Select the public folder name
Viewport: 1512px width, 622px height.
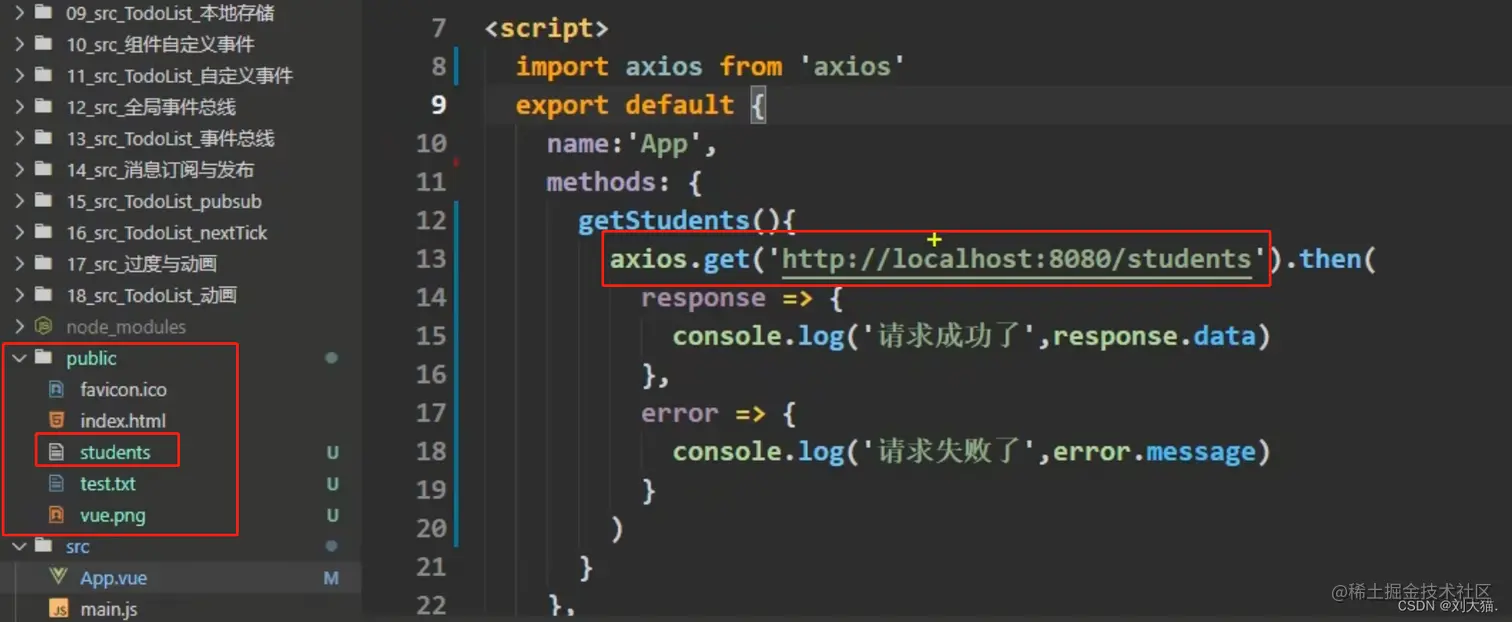(91, 358)
